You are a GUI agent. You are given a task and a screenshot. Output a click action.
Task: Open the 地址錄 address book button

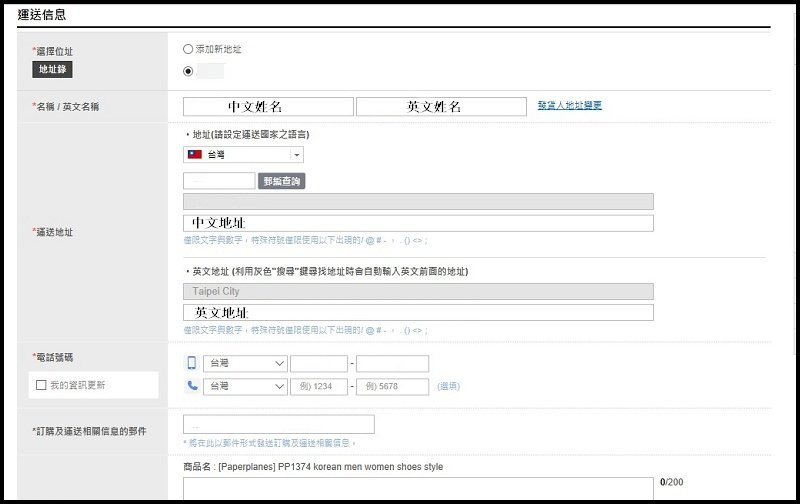coord(52,69)
